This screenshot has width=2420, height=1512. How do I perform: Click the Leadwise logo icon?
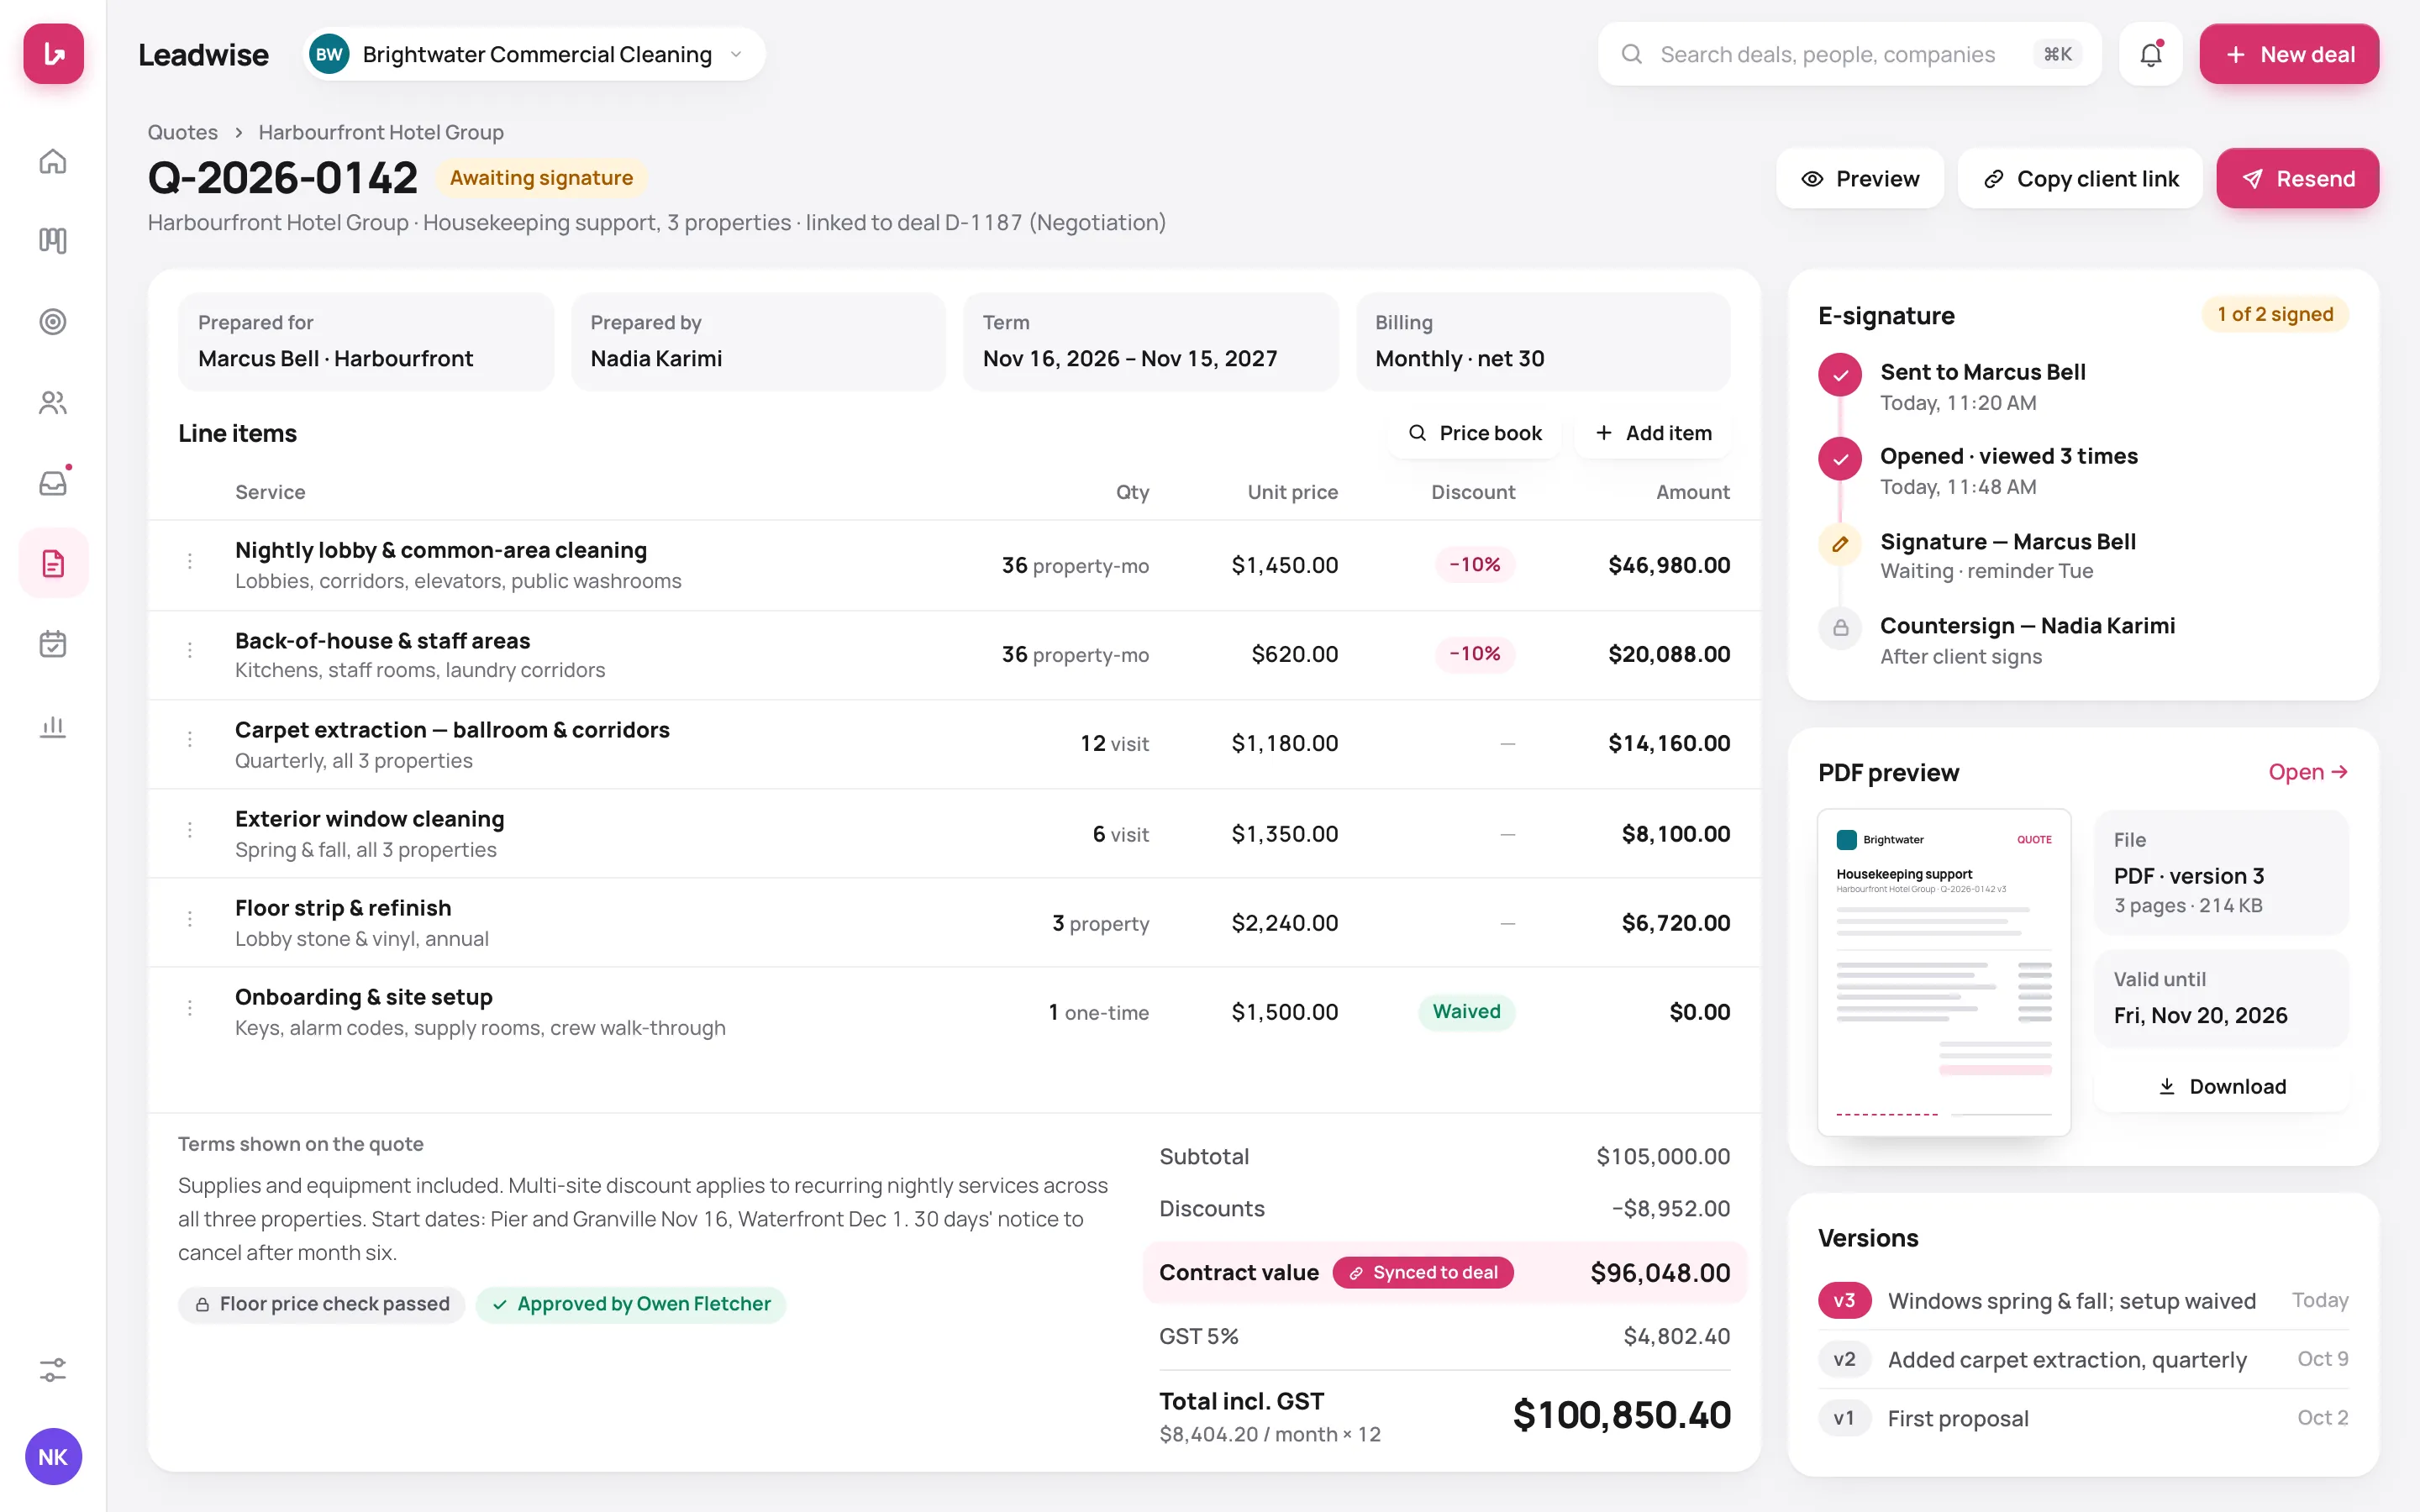53,54
